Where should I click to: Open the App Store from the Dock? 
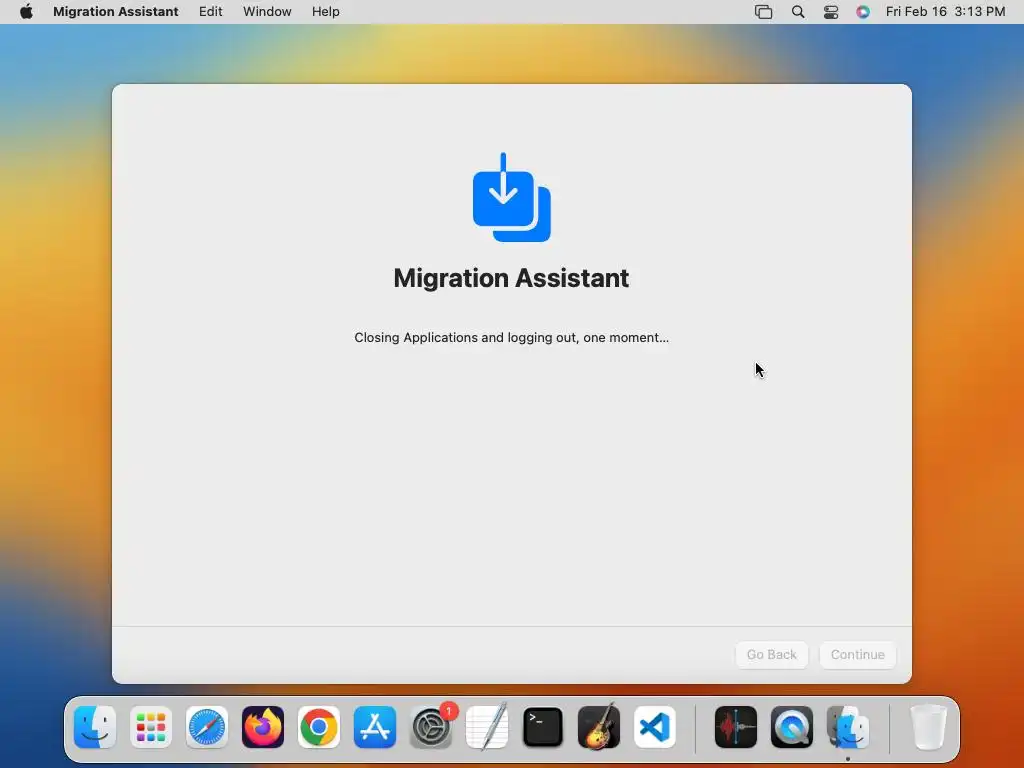point(375,727)
